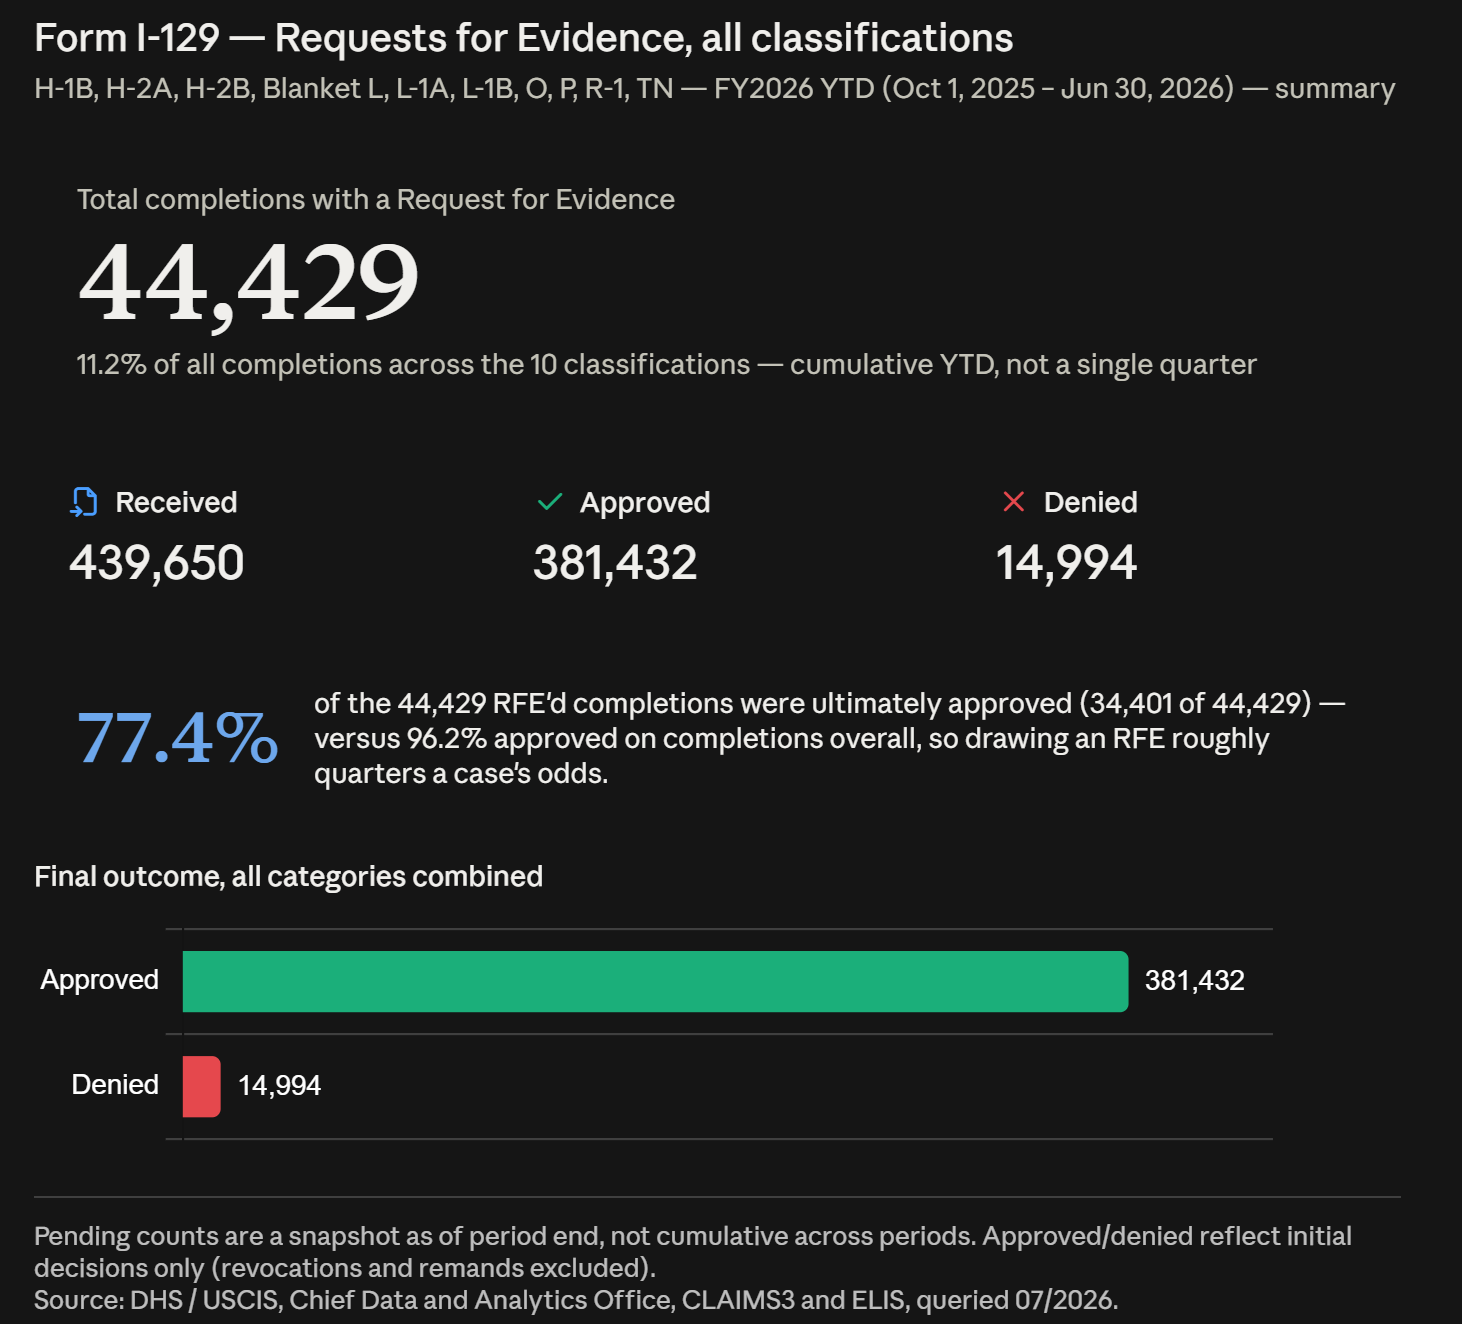Click the 'Approved' stat label beside checkmark
The image size is (1462, 1324).
[646, 502]
